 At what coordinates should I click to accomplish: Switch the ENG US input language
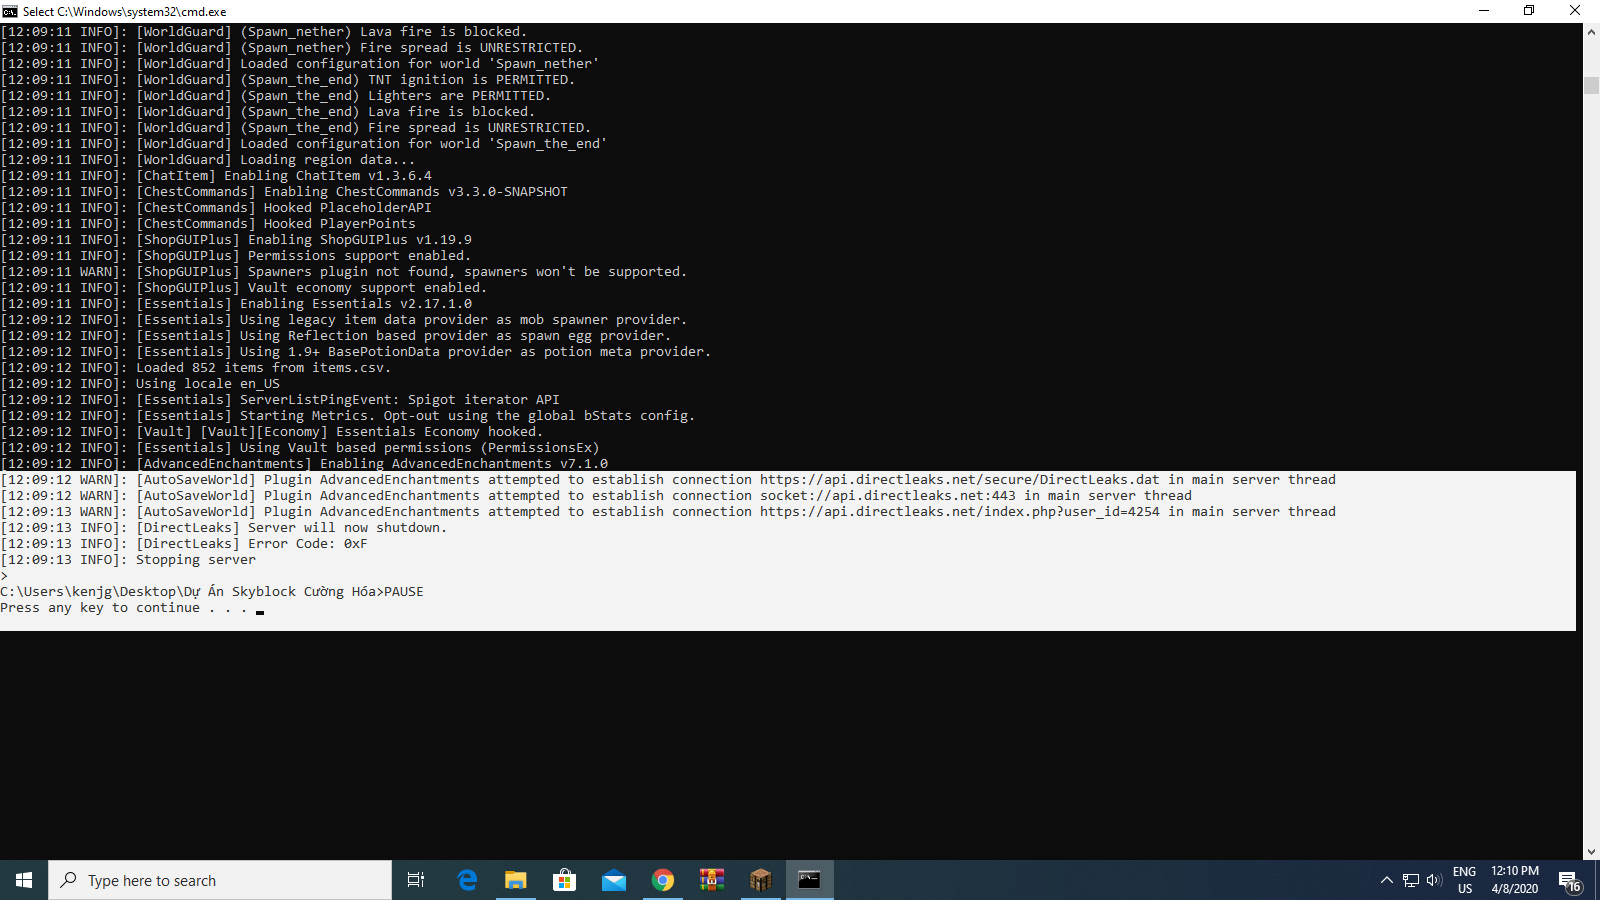click(1465, 880)
